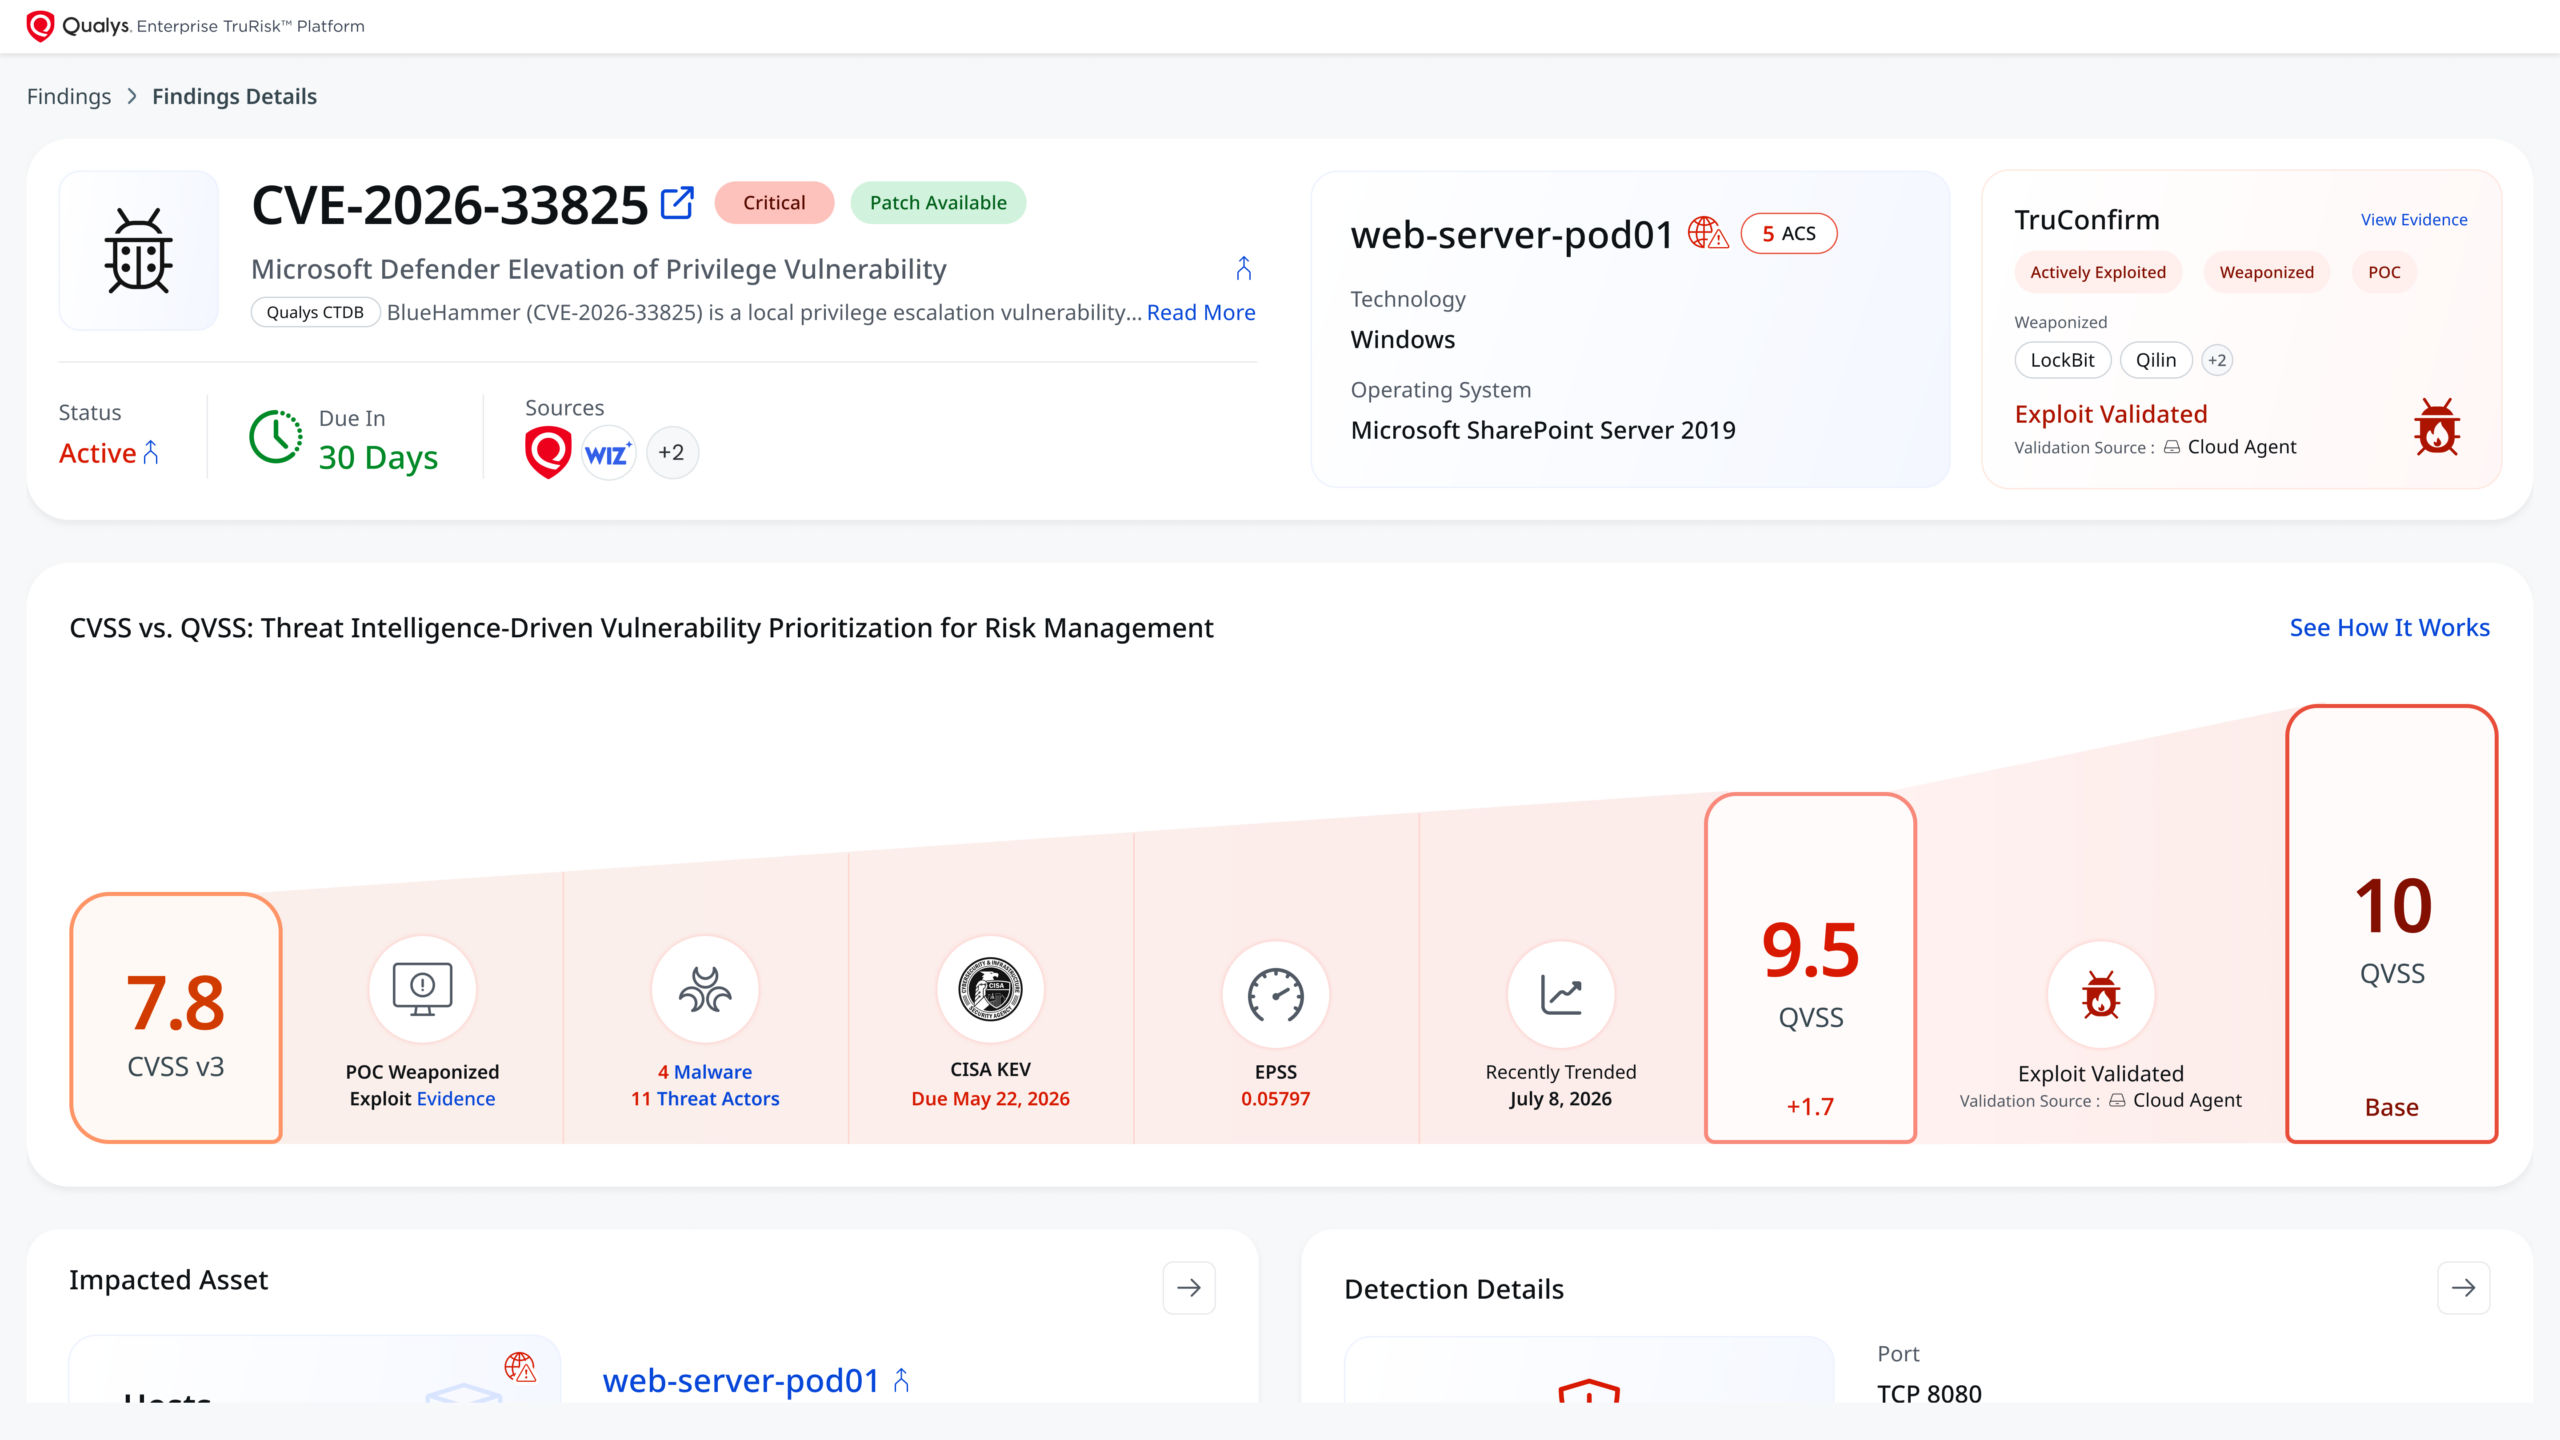Click the upward arrow icon beside vulnerability title
The width and height of the screenshot is (2560, 1440).
coord(1244,268)
